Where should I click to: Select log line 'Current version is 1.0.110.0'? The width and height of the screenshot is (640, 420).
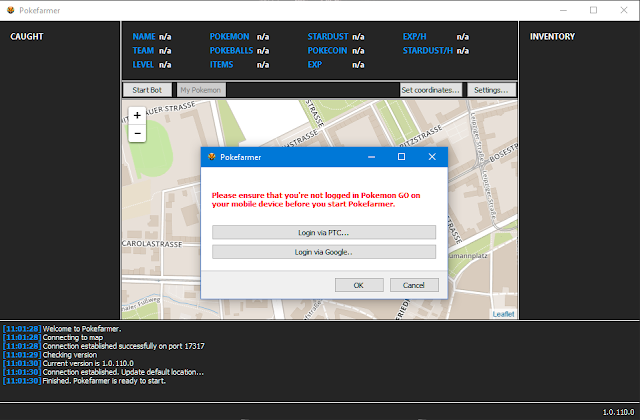click(88, 364)
